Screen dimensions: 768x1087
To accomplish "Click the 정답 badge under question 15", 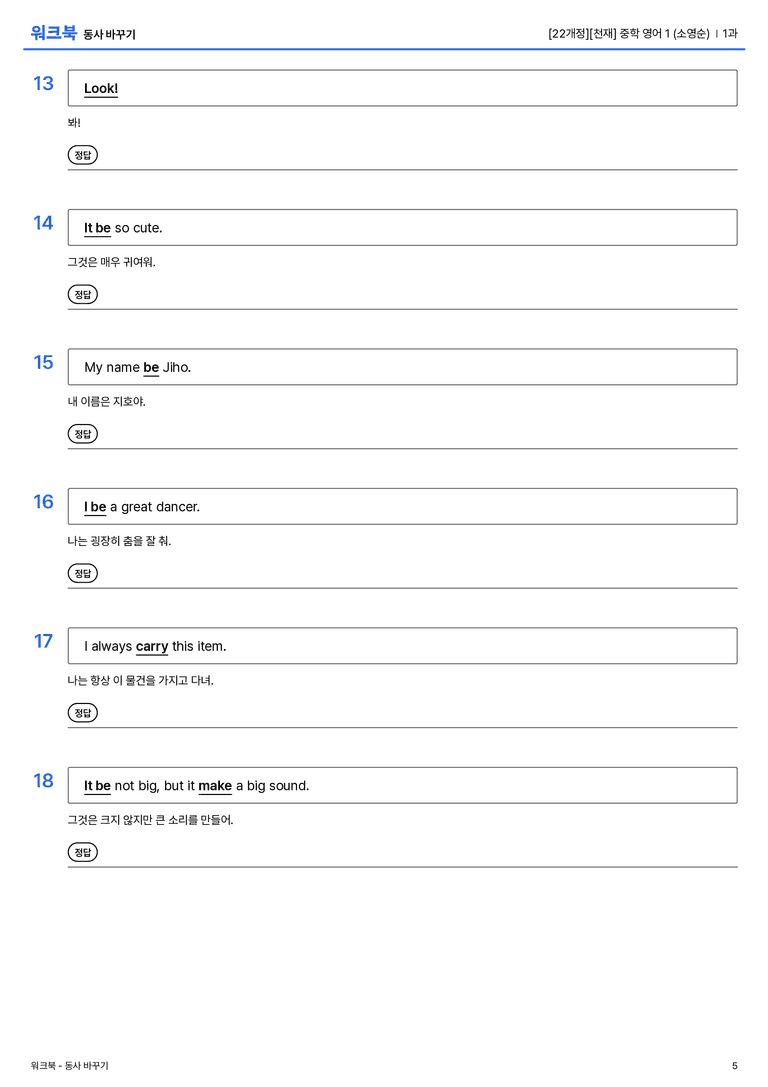I will coord(82,433).
